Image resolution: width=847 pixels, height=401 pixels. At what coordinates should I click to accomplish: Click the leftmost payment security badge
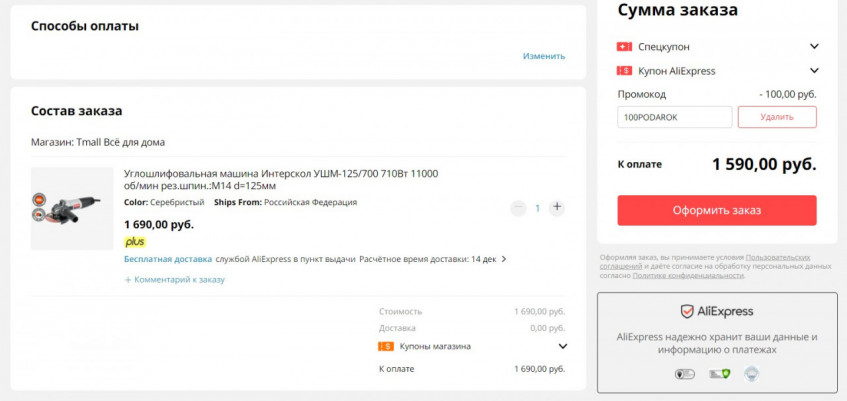click(x=685, y=374)
